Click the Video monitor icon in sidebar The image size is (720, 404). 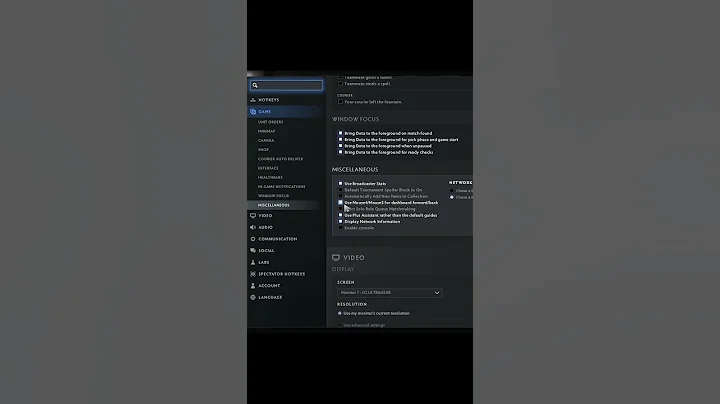point(253,215)
